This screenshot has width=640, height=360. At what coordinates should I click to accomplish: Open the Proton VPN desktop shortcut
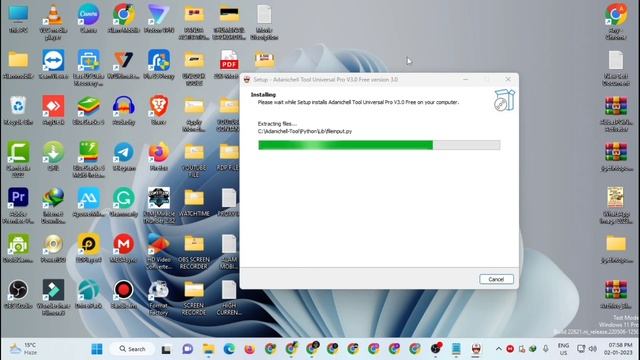click(159, 19)
